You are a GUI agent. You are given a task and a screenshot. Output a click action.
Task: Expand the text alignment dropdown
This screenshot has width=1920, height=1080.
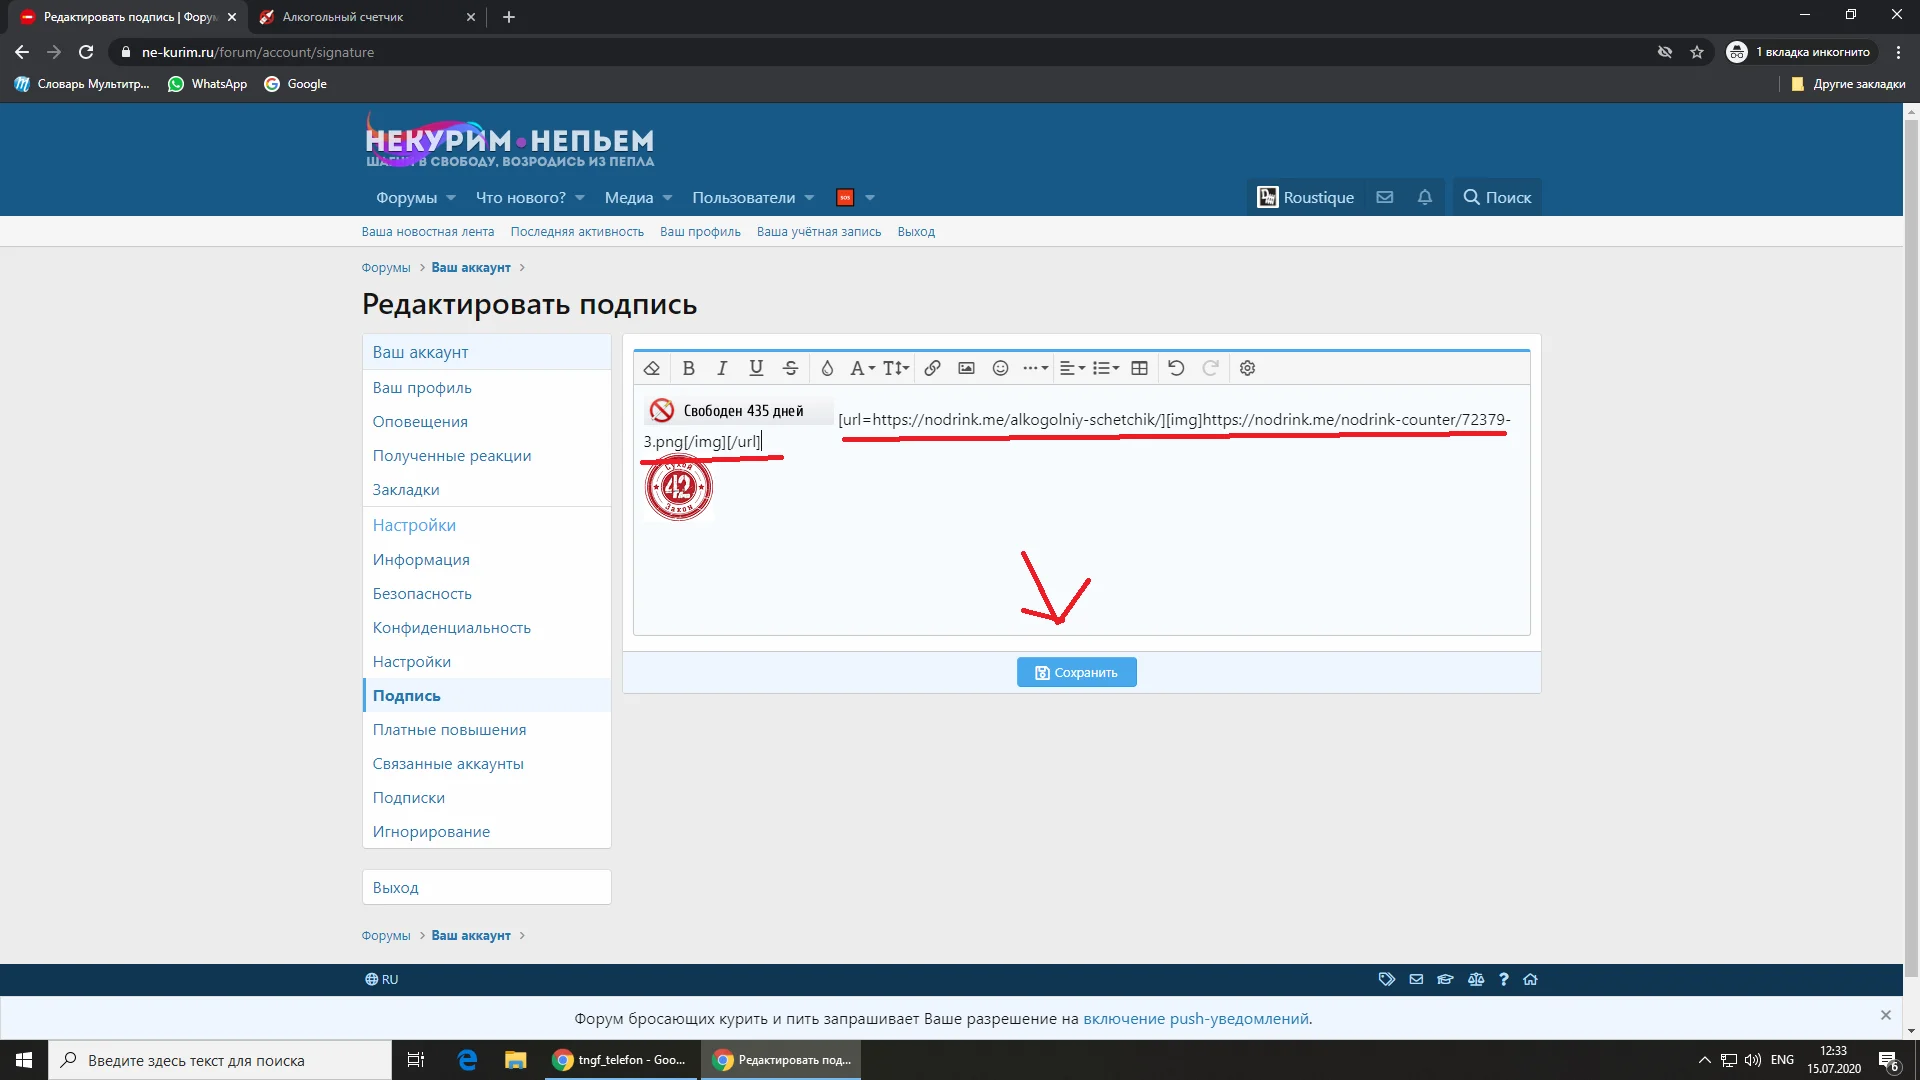pos(1072,368)
